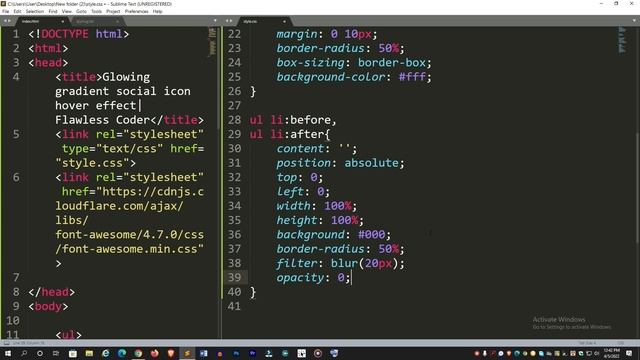Click the taskbar clock and date
This screenshot has height=360, width=640.
click(611, 353)
